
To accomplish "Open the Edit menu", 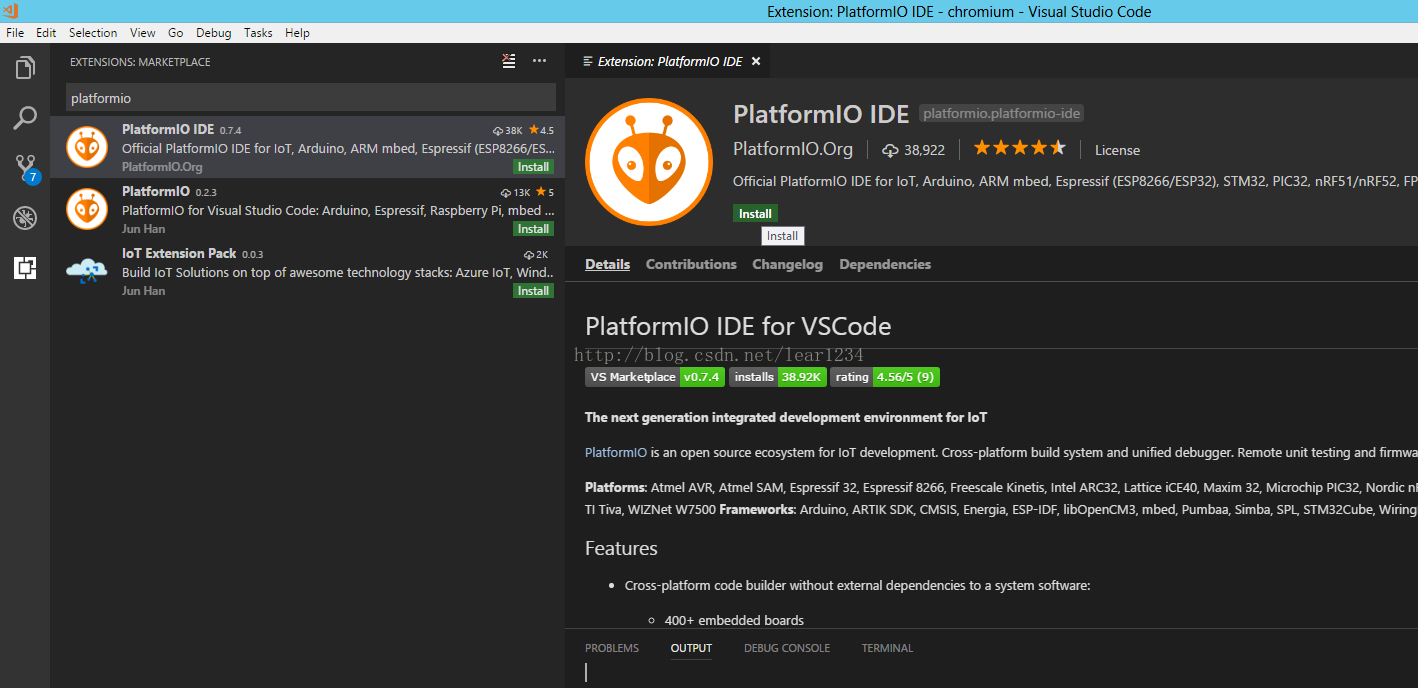I will [46, 33].
